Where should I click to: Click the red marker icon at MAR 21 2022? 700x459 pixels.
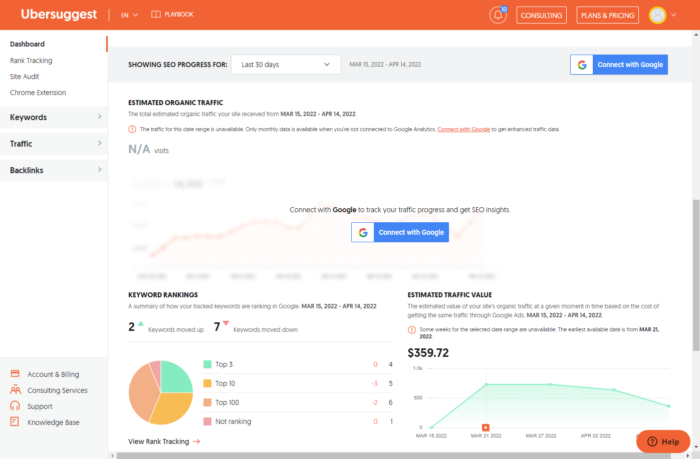click(486, 427)
